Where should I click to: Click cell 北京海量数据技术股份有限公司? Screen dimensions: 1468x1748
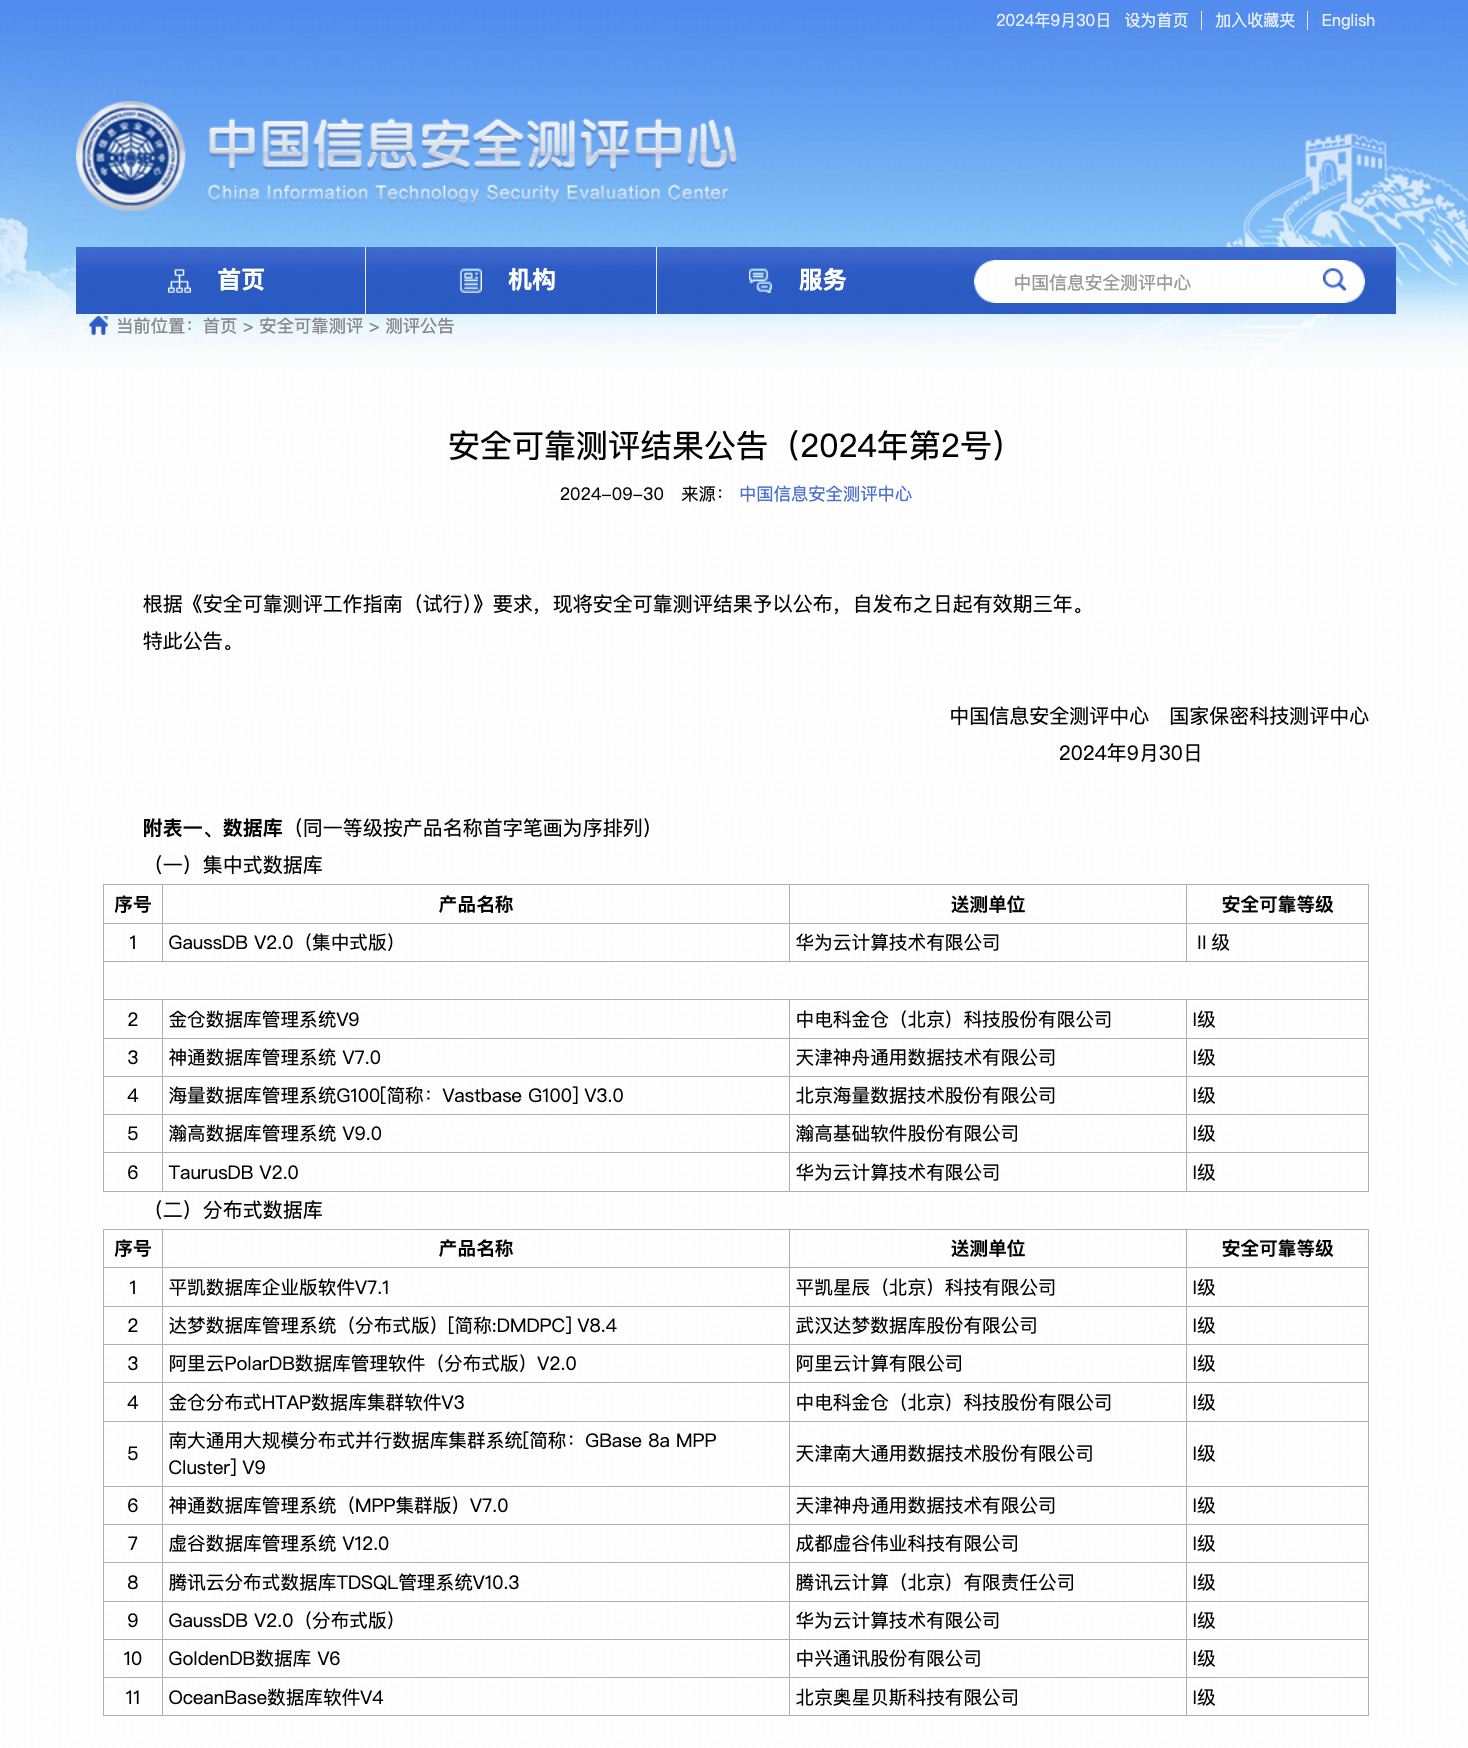click(988, 1096)
